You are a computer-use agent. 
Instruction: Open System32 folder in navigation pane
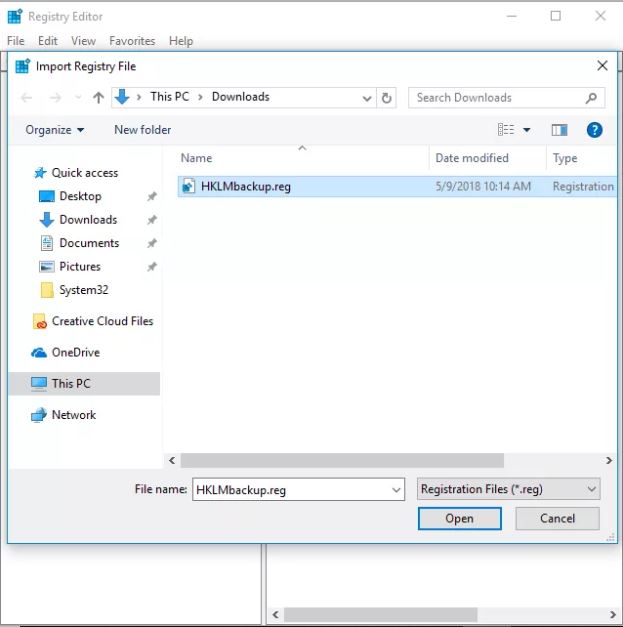84,290
